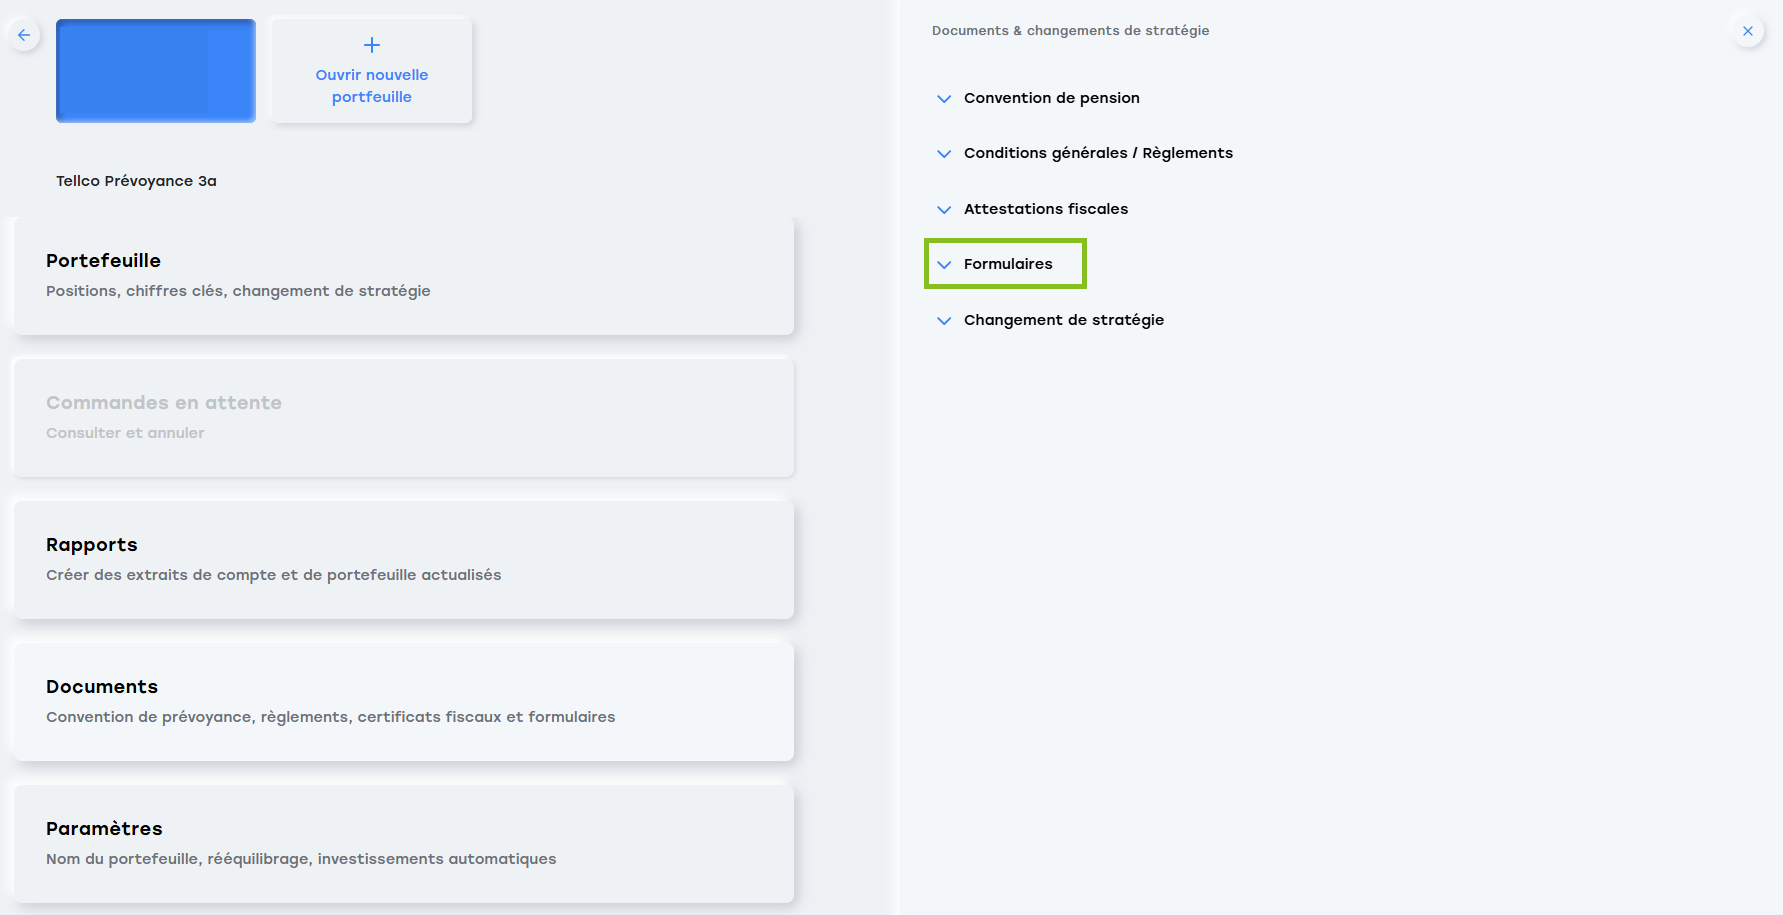
Task: Open the Paramètres menu card
Action: coord(403,844)
